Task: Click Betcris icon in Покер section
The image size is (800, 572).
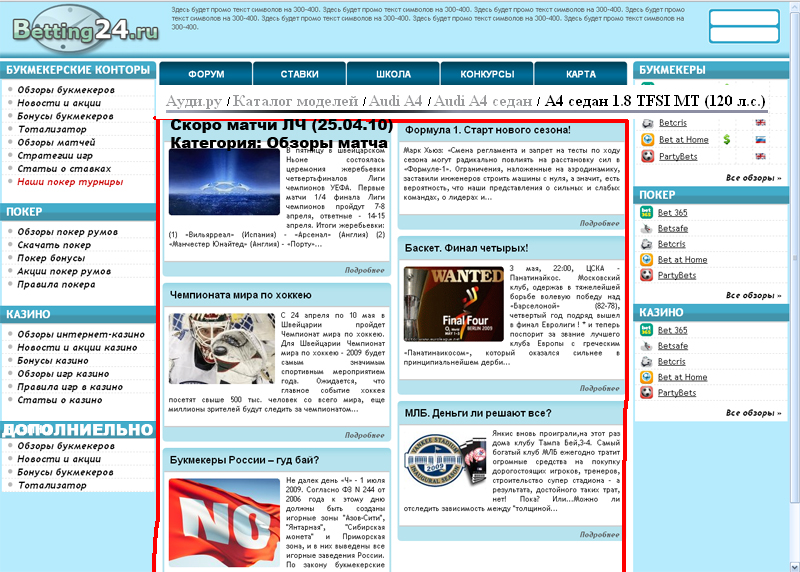Action: pos(646,244)
